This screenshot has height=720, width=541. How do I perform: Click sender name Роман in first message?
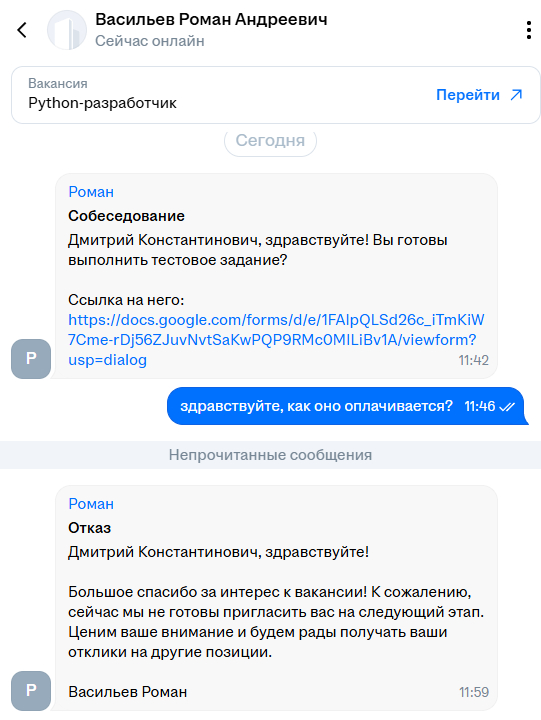tap(91, 192)
